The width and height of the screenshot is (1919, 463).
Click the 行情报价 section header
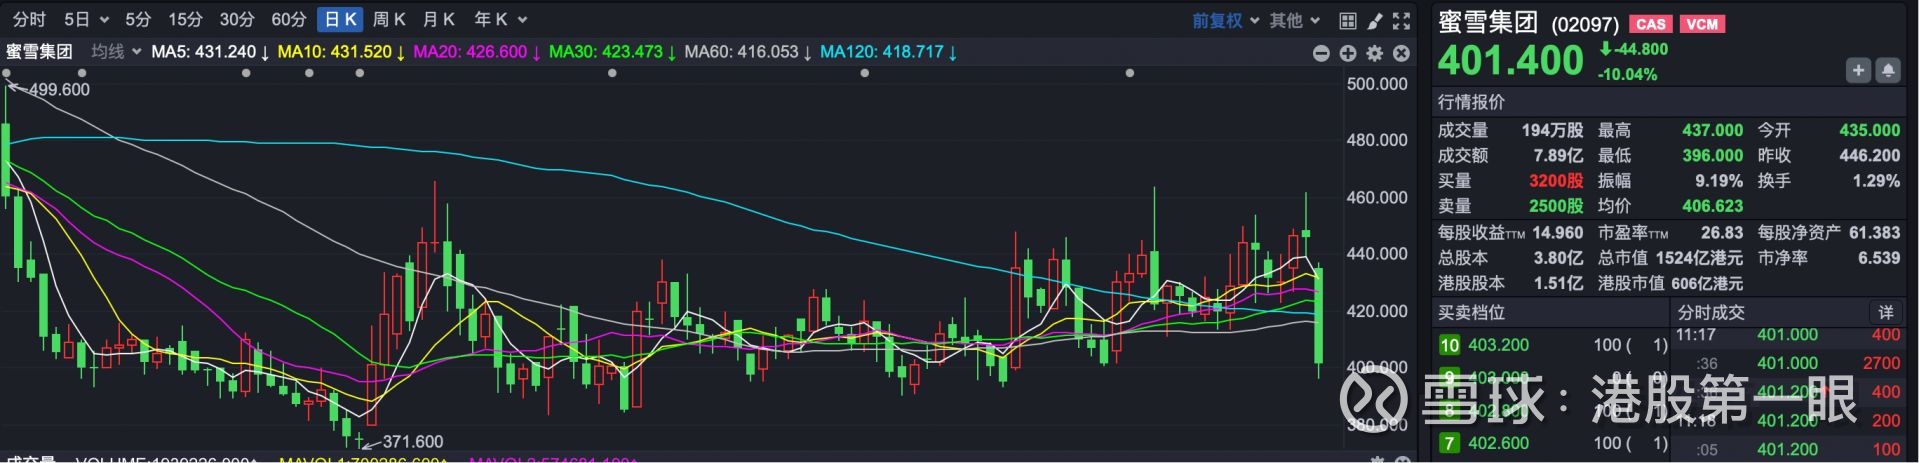tap(1471, 102)
